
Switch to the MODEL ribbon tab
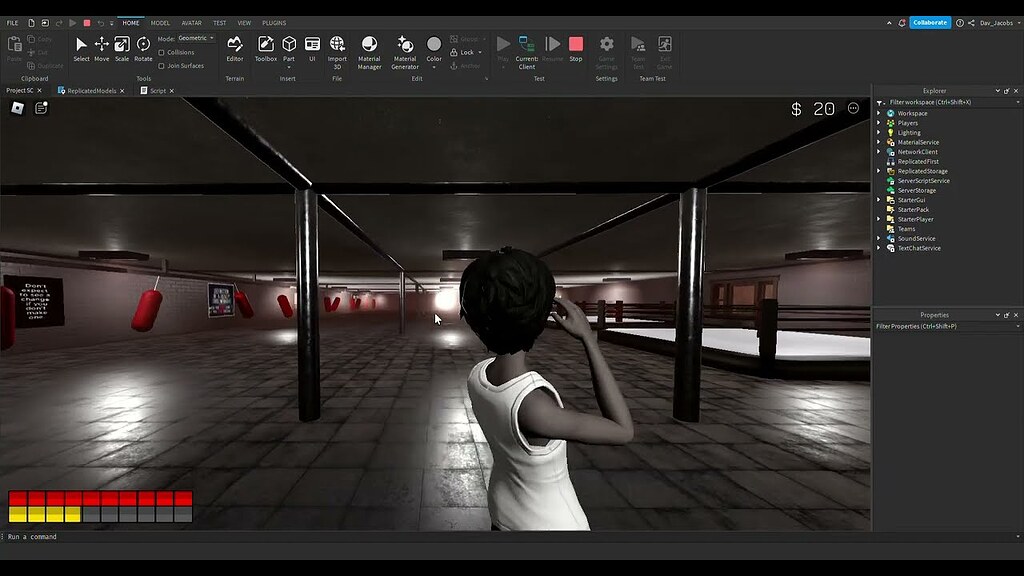(159, 22)
